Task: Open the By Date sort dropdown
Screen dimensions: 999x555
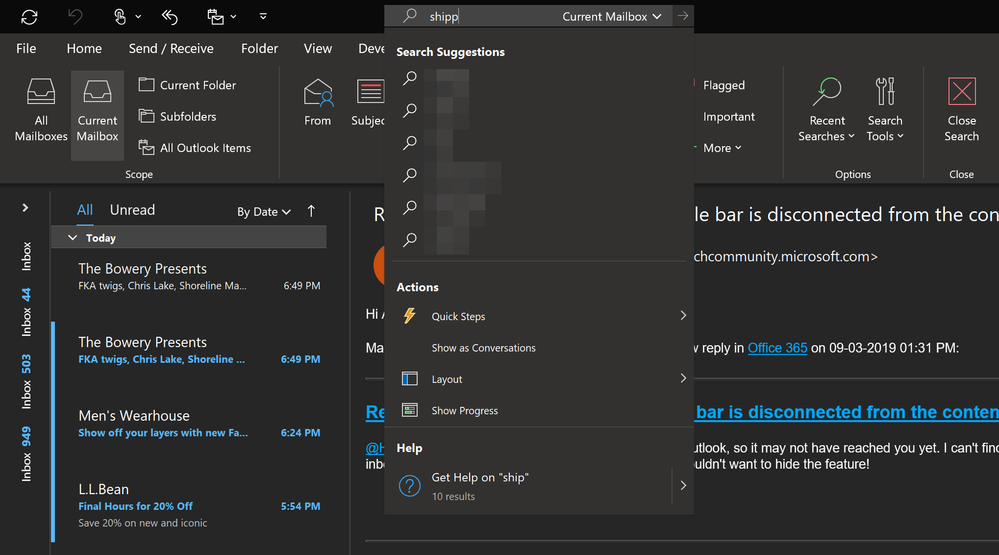Action: coord(264,212)
